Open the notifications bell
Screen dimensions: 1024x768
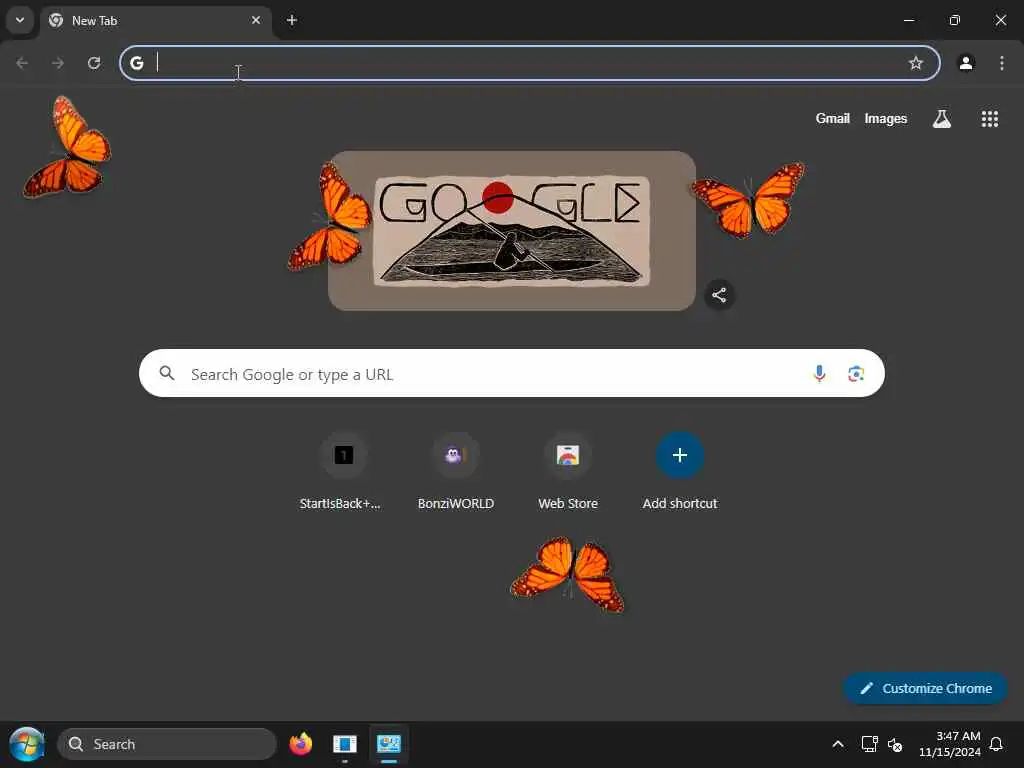996,744
